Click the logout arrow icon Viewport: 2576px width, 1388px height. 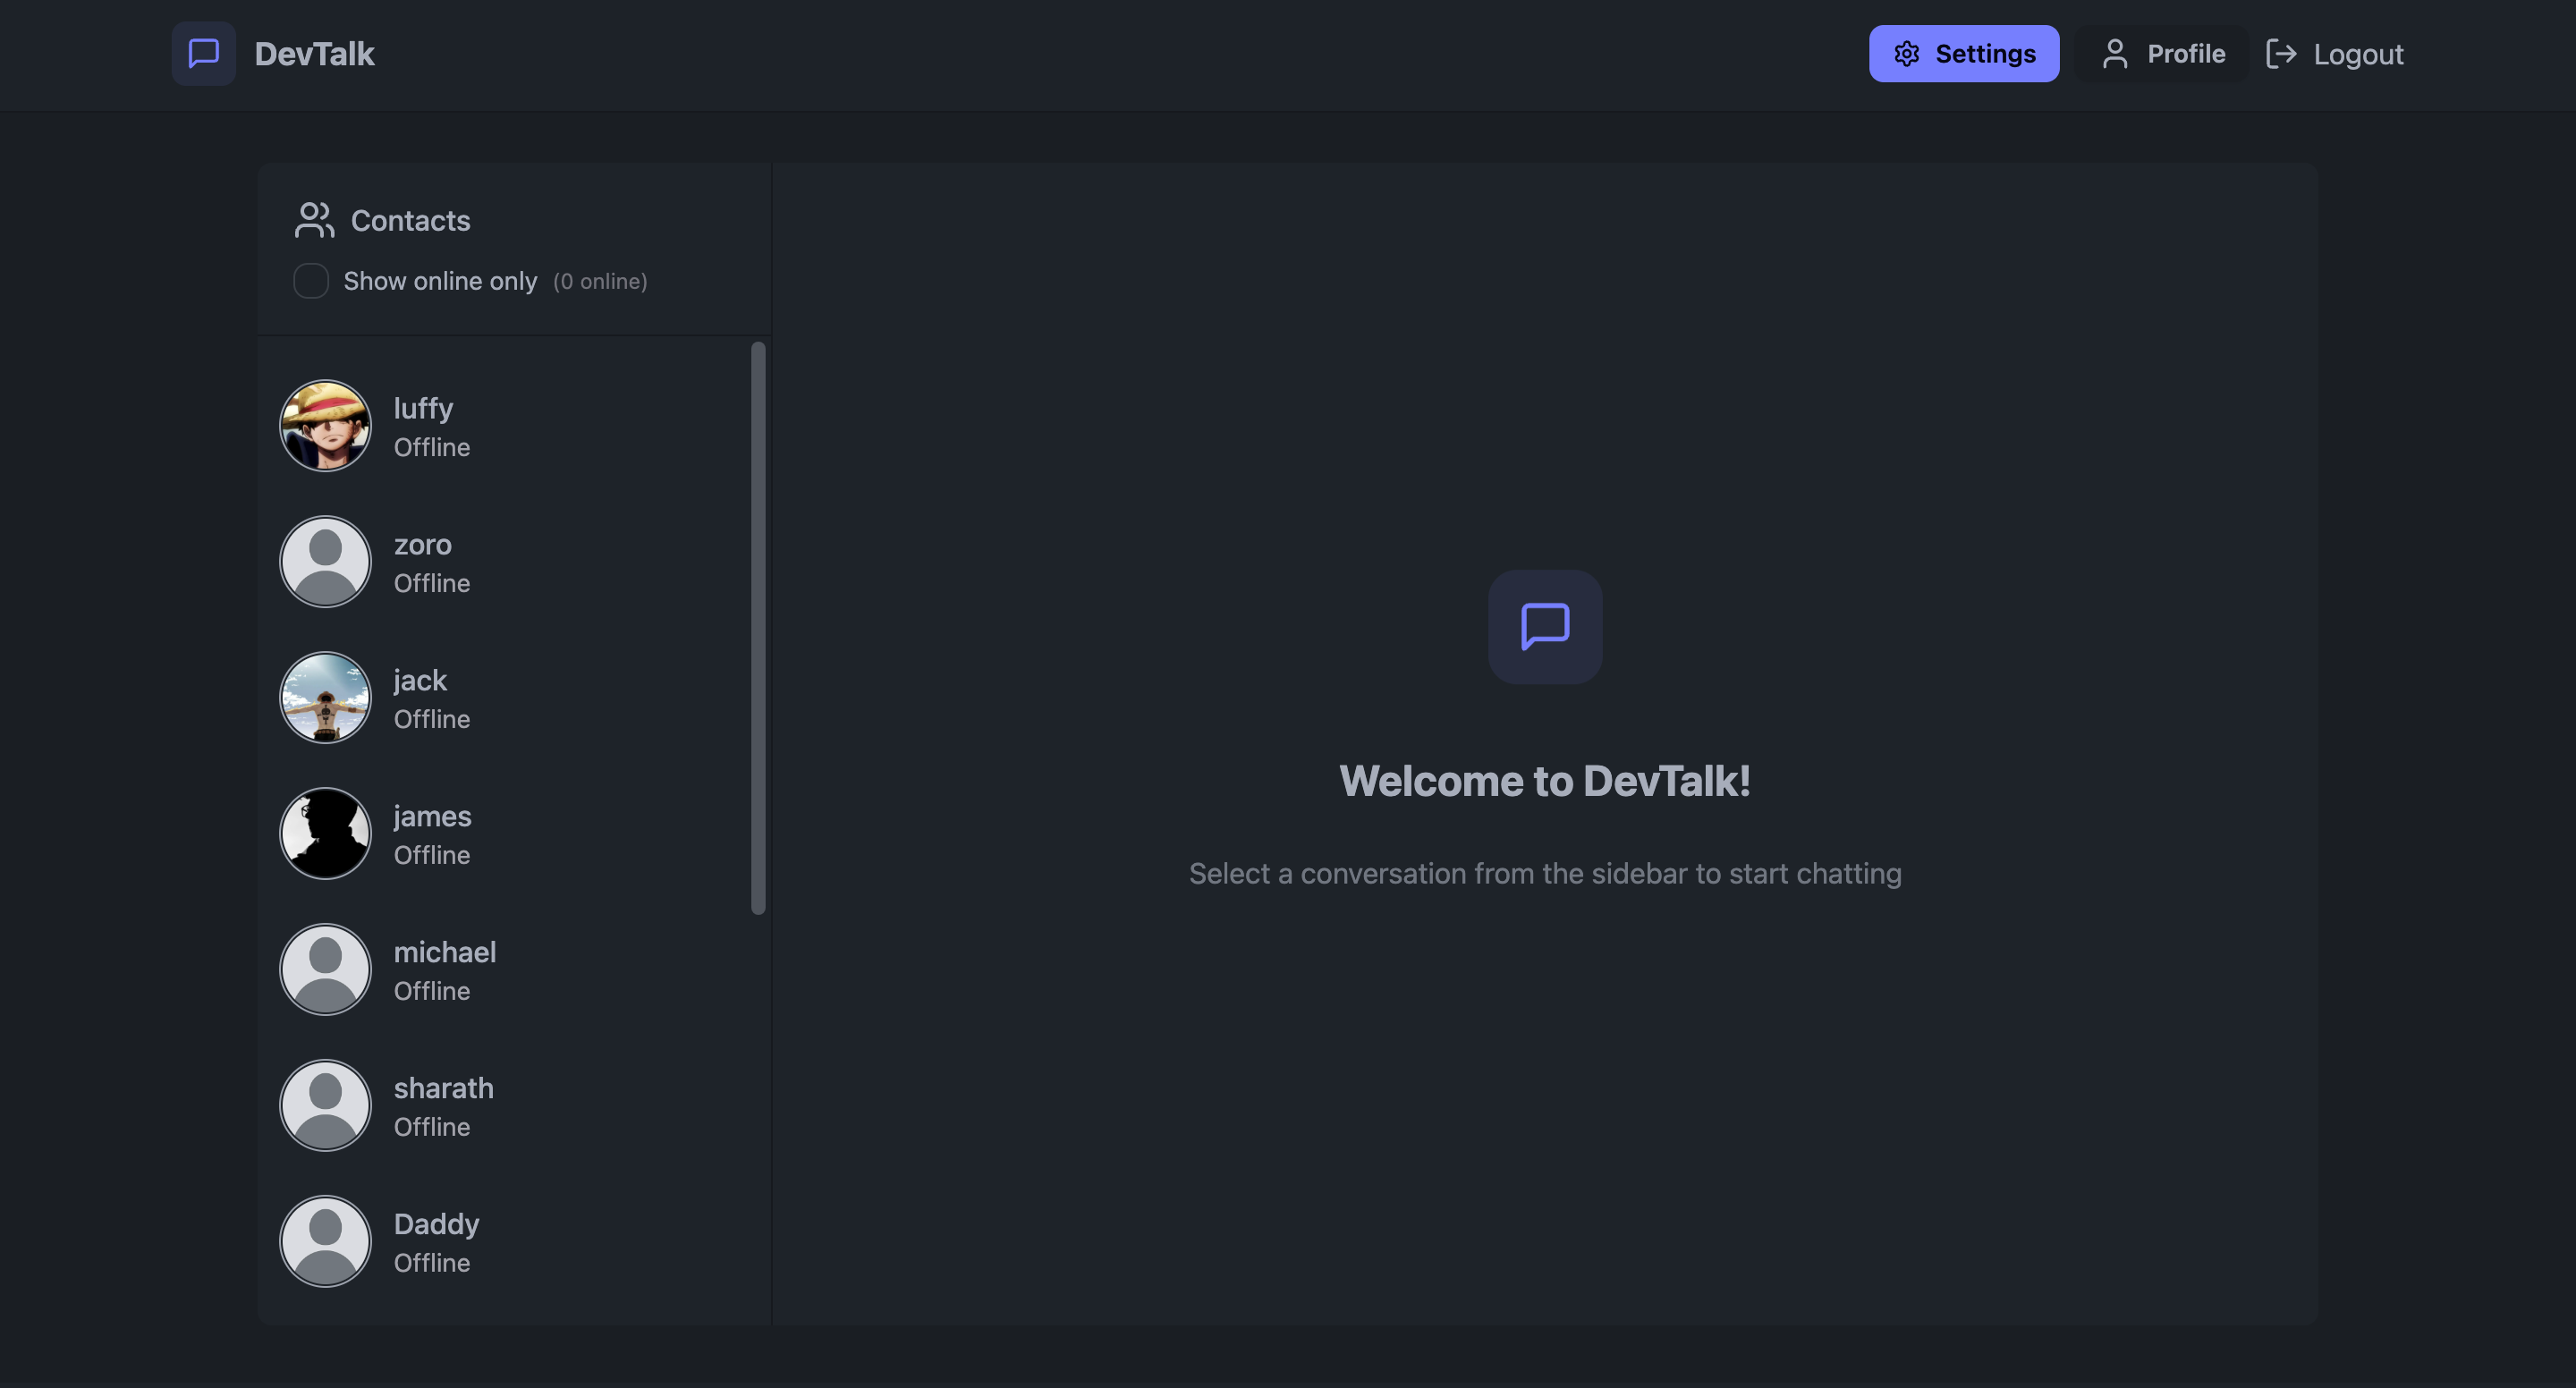pyautogui.click(x=2283, y=53)
